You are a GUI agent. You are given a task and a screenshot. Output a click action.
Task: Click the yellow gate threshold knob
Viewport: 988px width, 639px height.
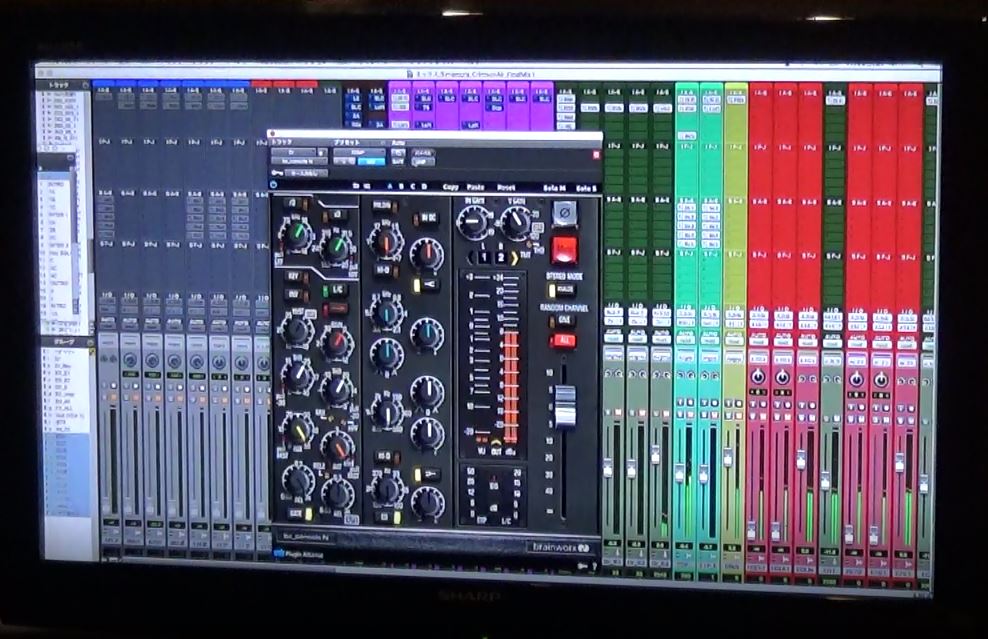click(297, 430)
